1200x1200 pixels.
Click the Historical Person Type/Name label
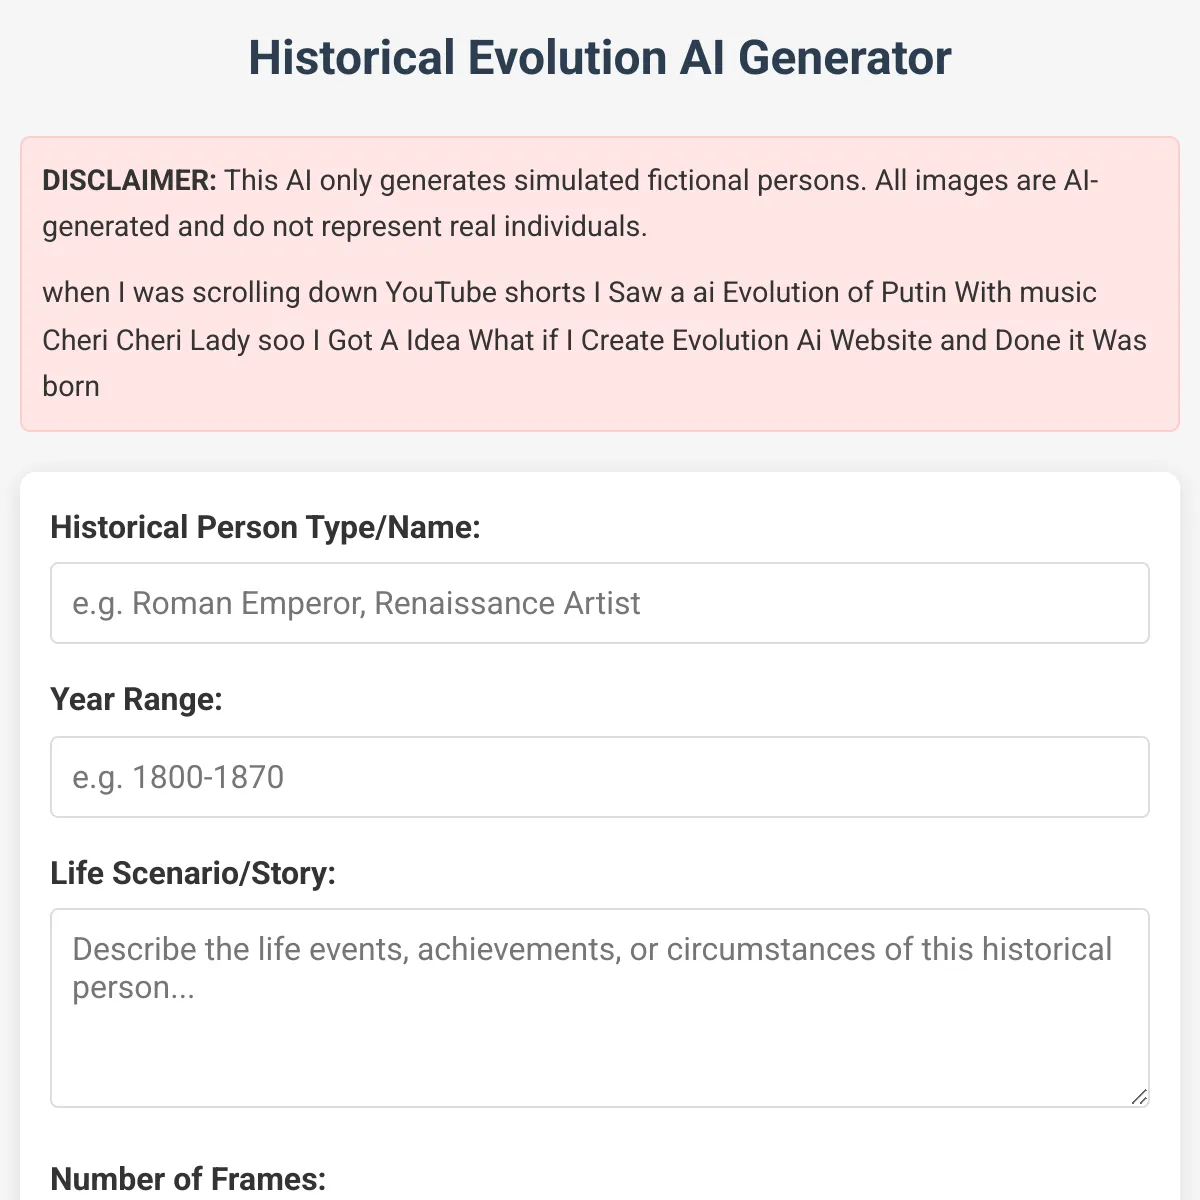click(265, 527)
